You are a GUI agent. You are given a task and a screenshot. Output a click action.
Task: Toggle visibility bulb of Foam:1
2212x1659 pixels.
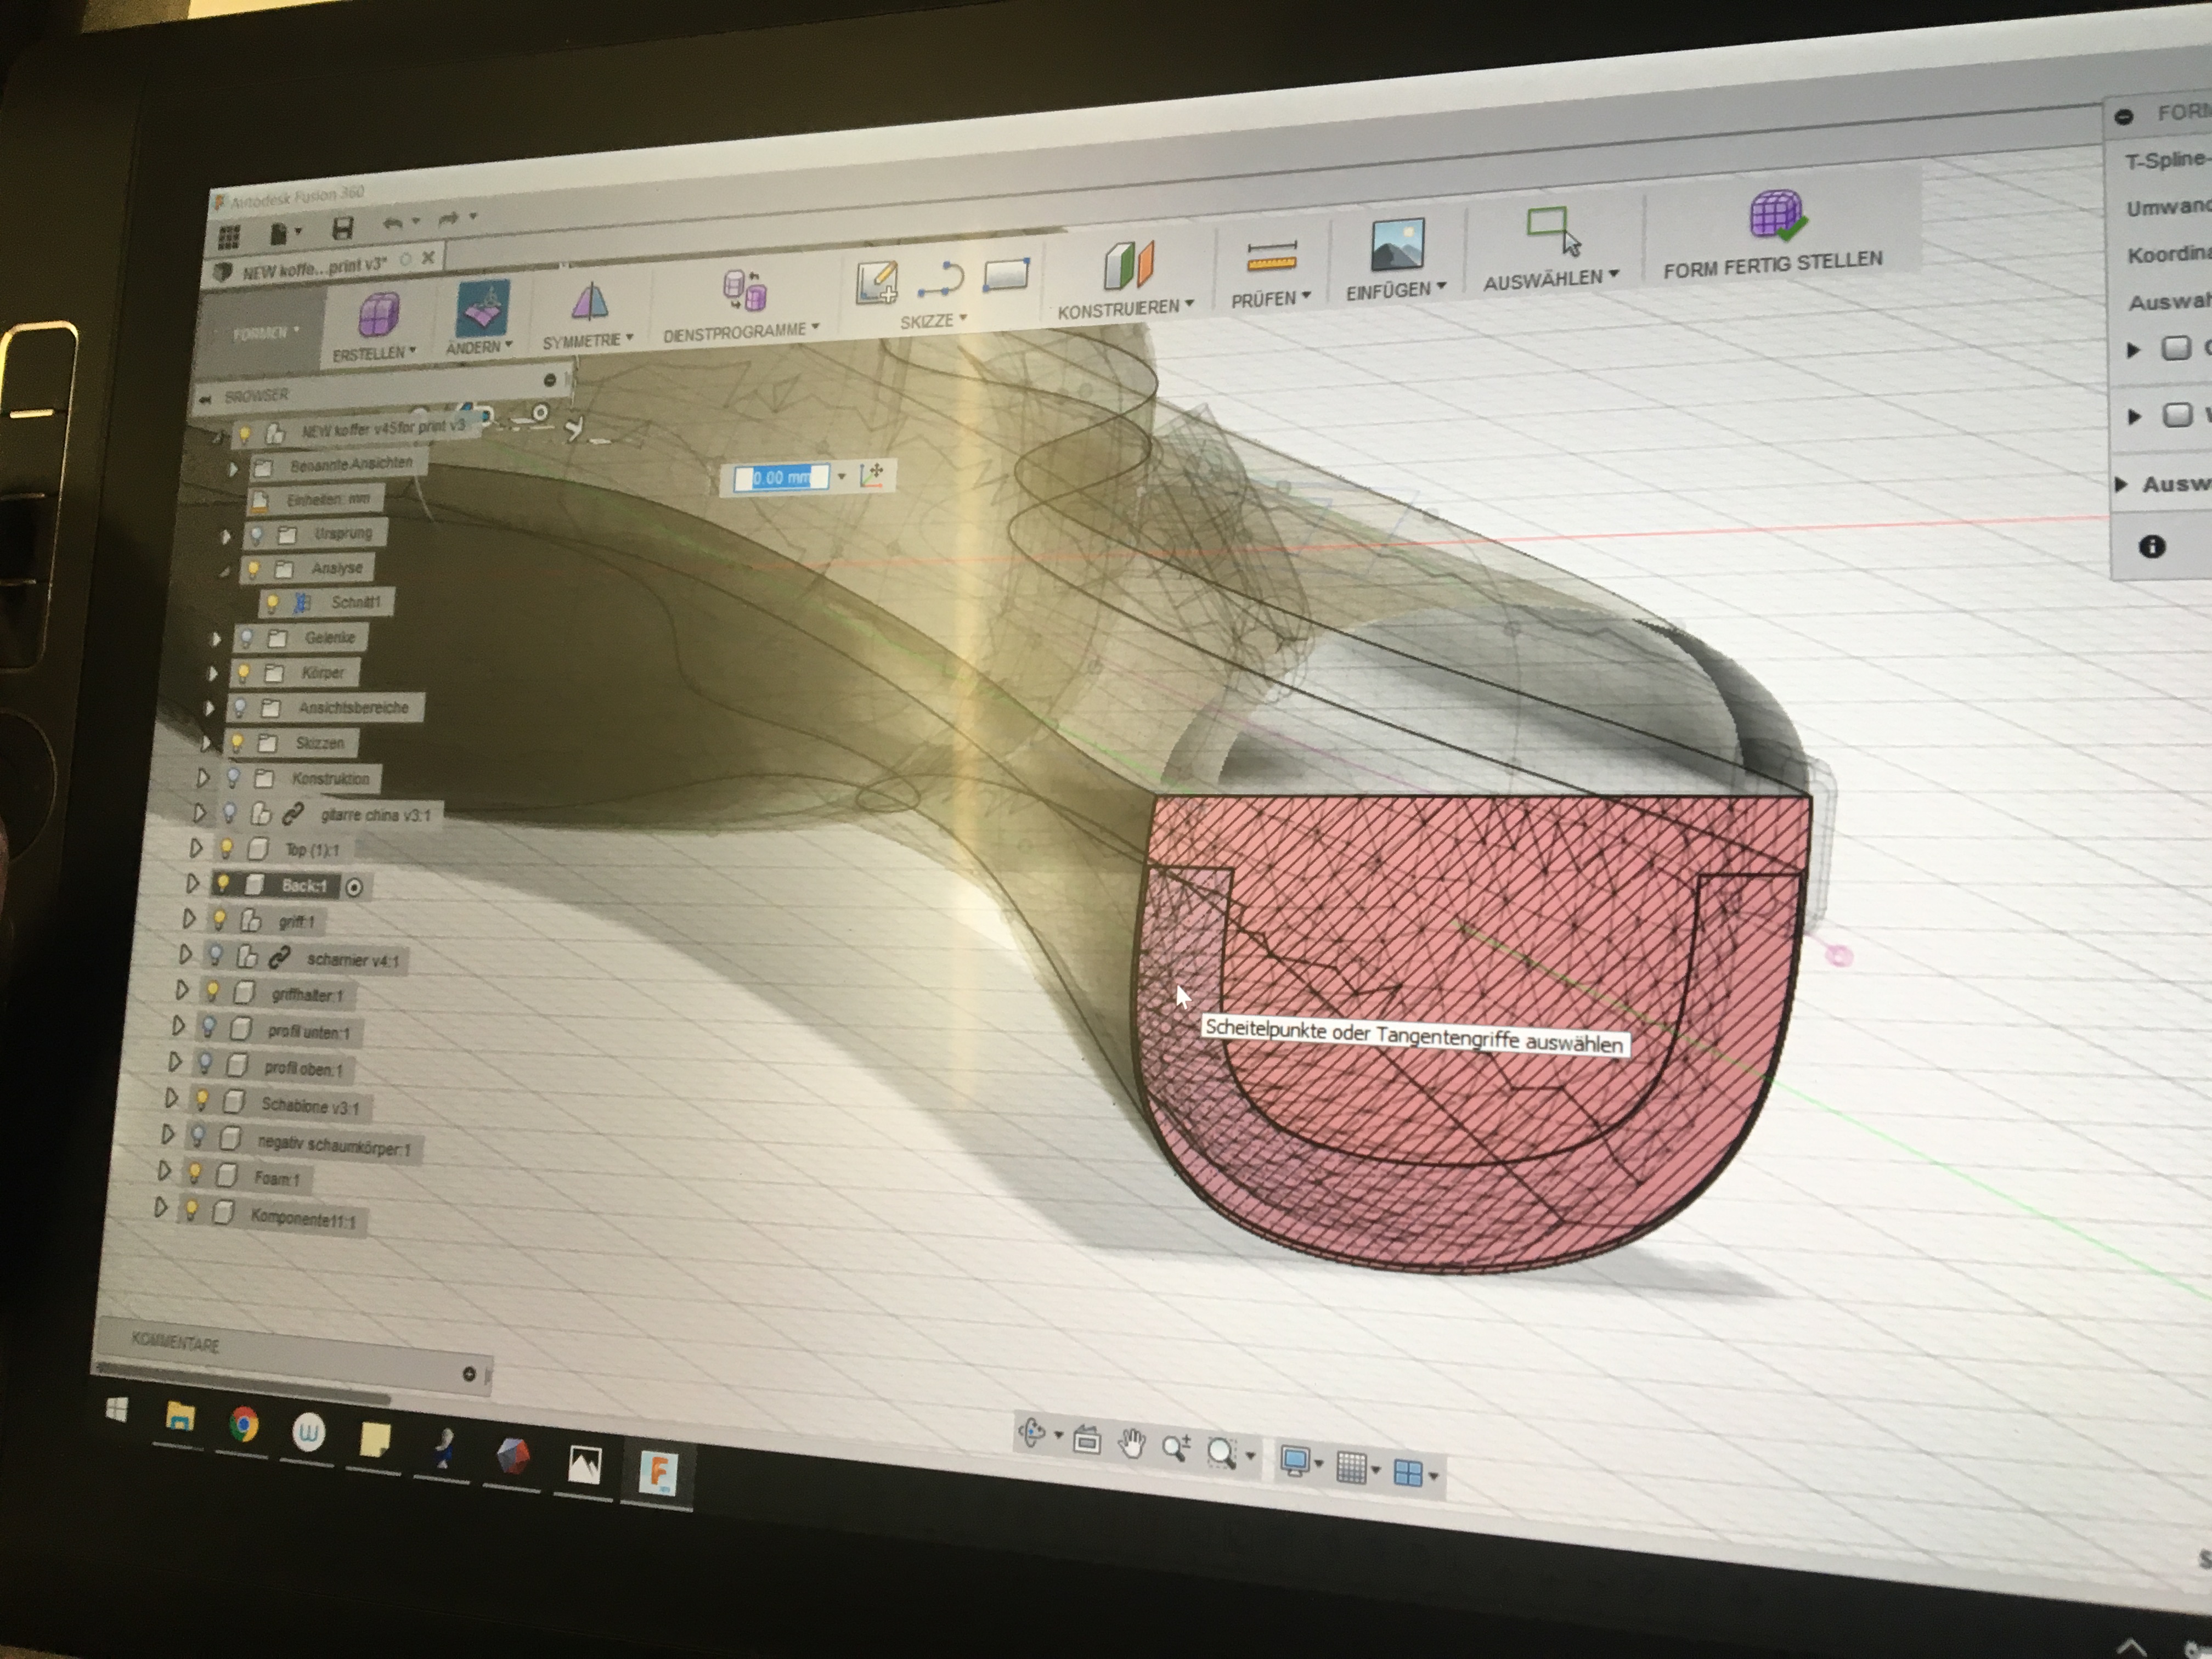(194, 1173)
